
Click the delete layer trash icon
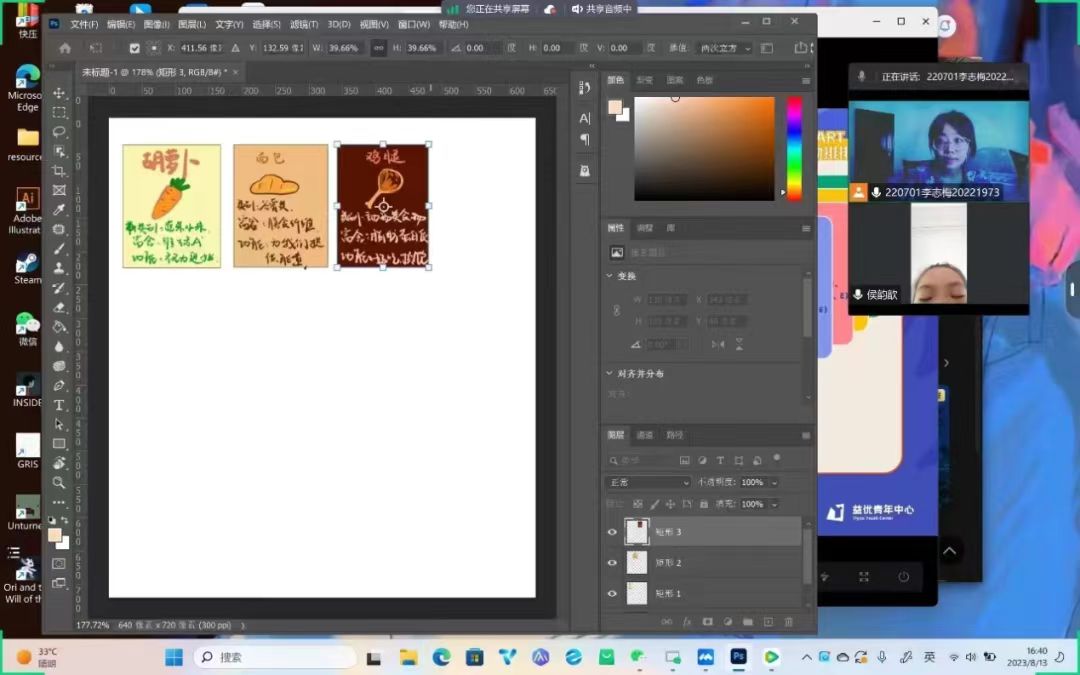pyautogui.click(x=788, y=622)
